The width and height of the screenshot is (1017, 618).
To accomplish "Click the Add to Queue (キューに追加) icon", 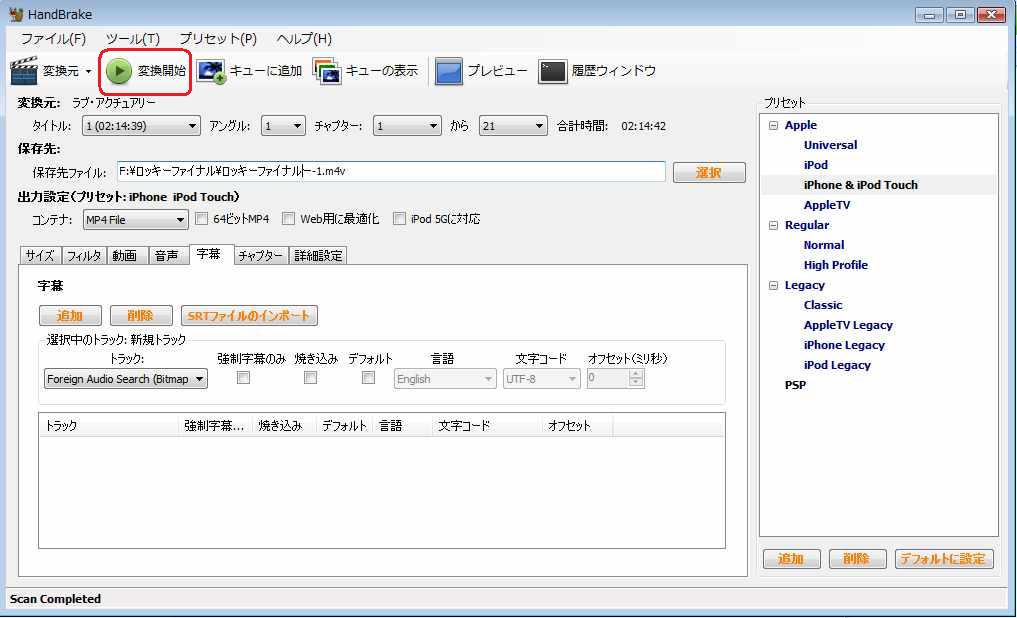I will [x=211, y=71].
